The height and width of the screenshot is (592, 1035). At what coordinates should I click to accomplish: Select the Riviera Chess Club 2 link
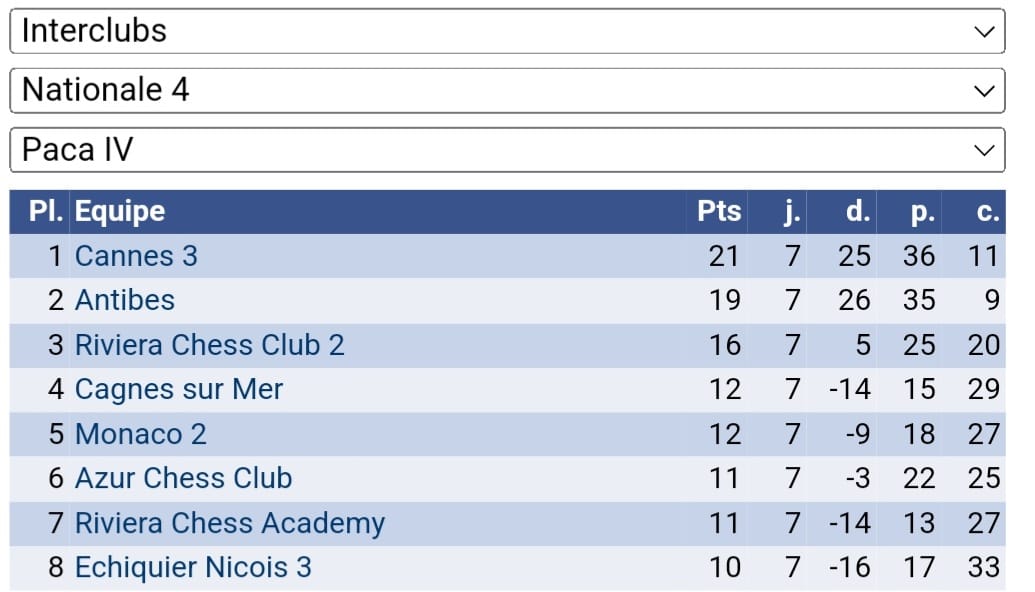[x=209, y=345]
